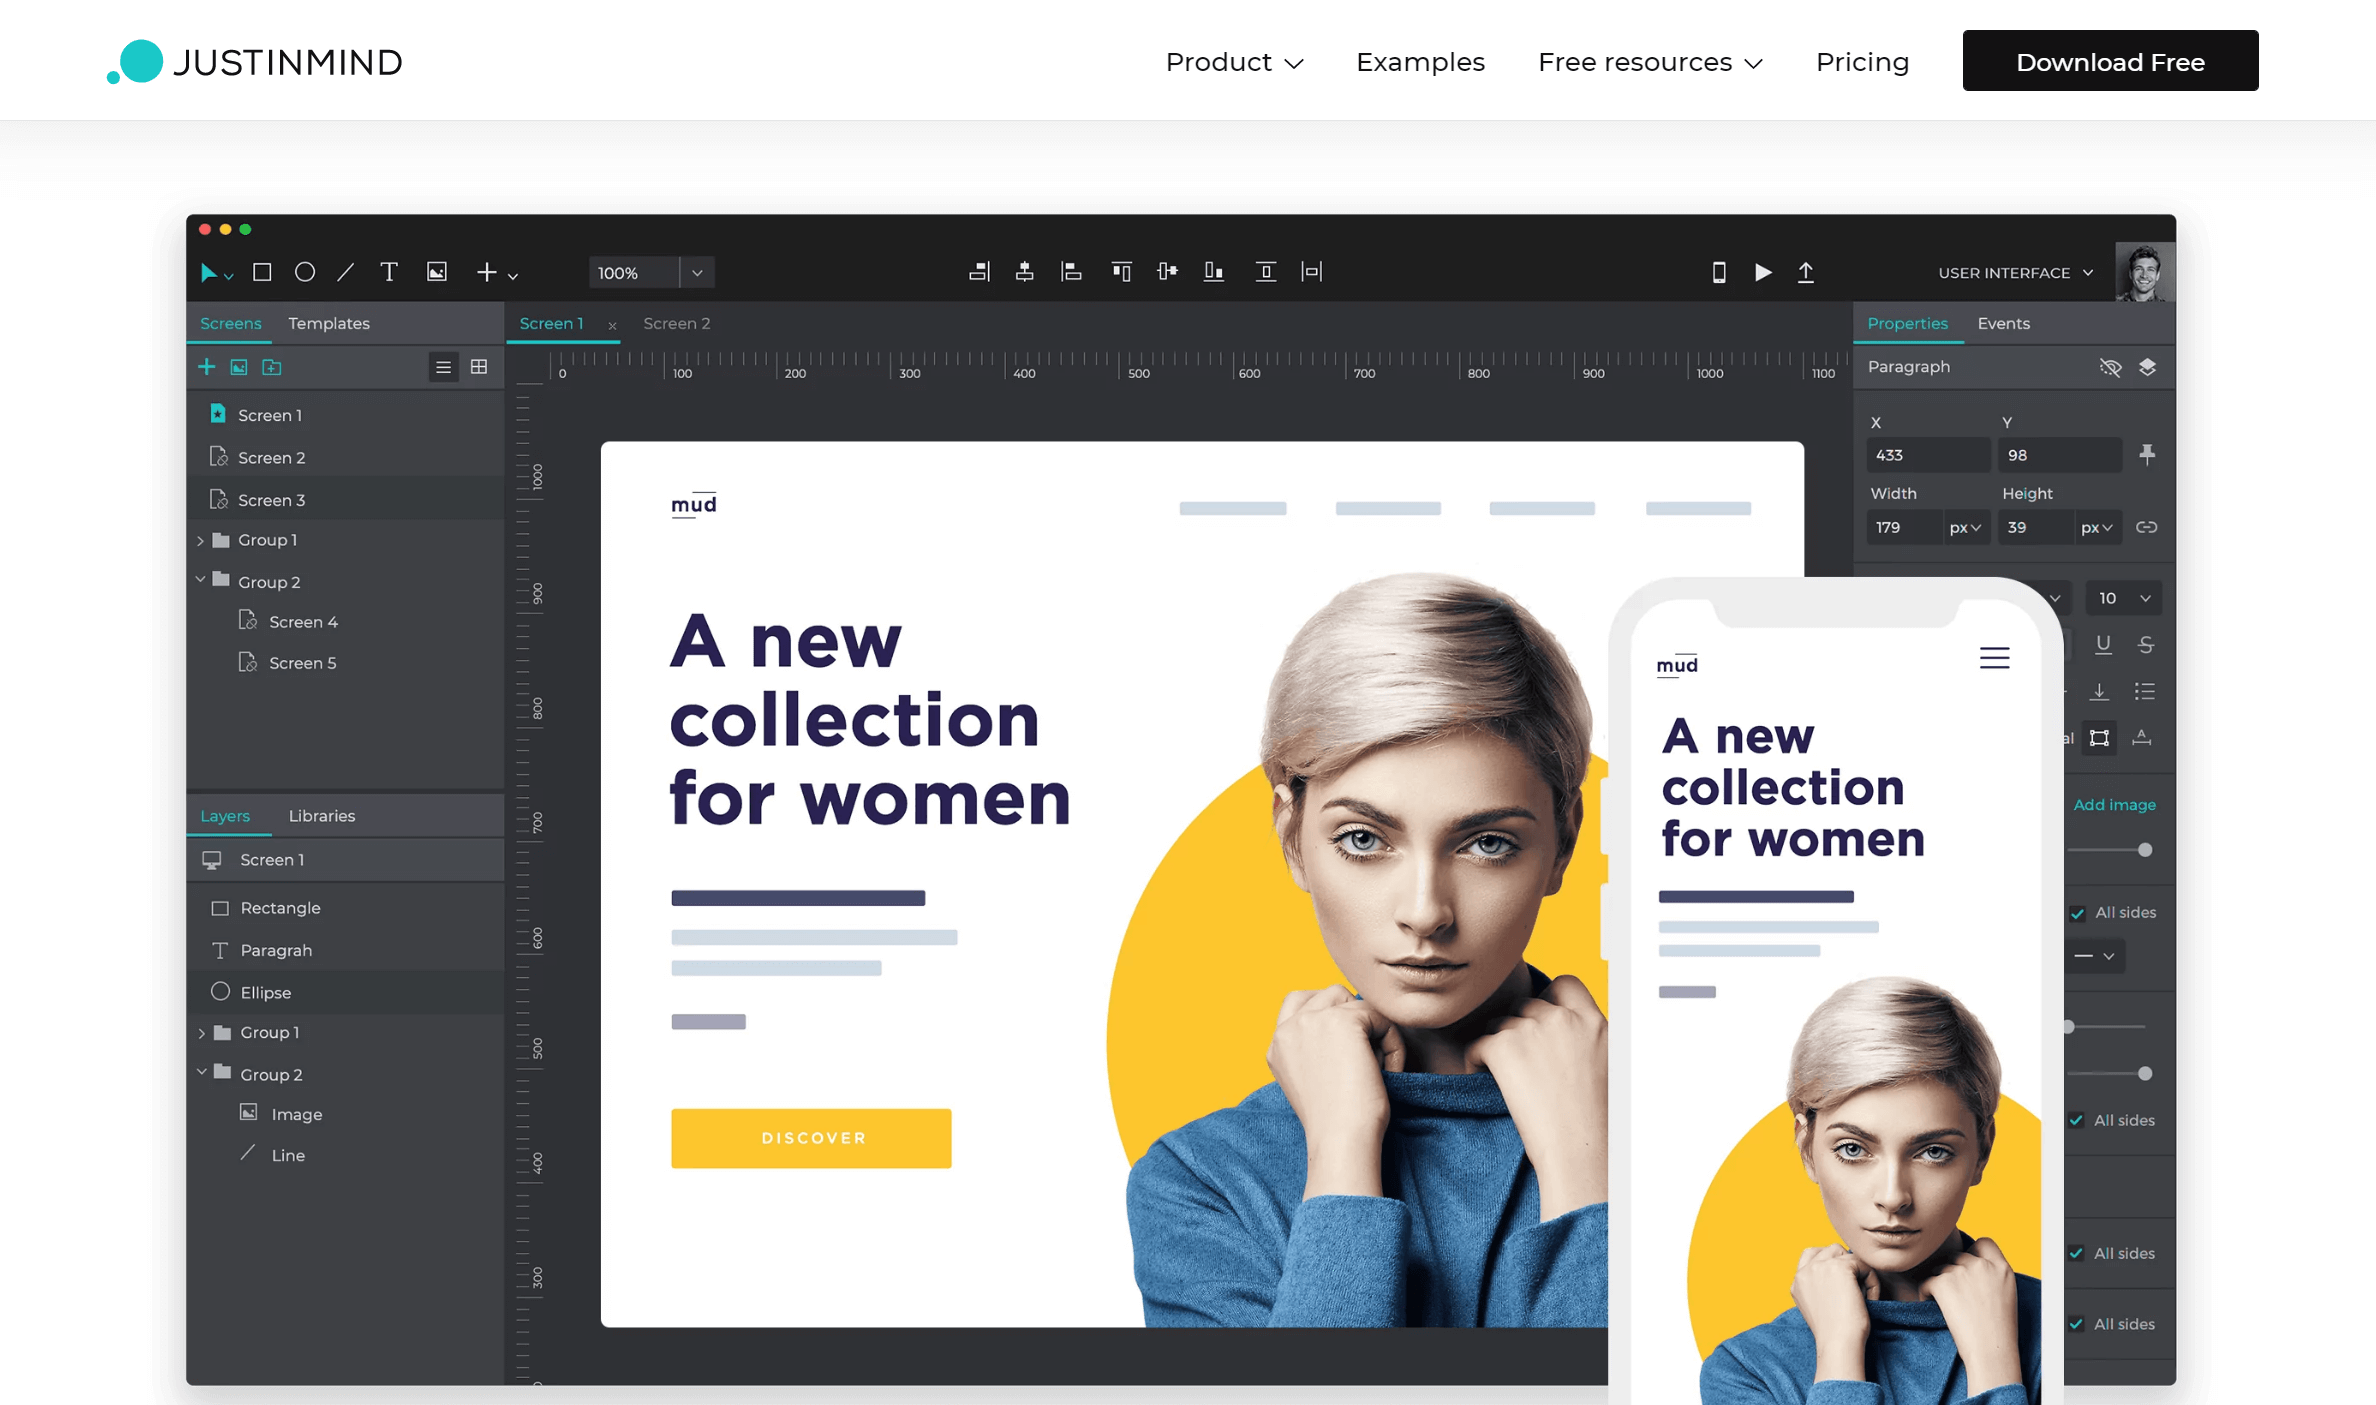Select the Ellipse tool in toolbar
Image resolution: width=2376 pixels, height=1405 pixels.
[305, 272]
